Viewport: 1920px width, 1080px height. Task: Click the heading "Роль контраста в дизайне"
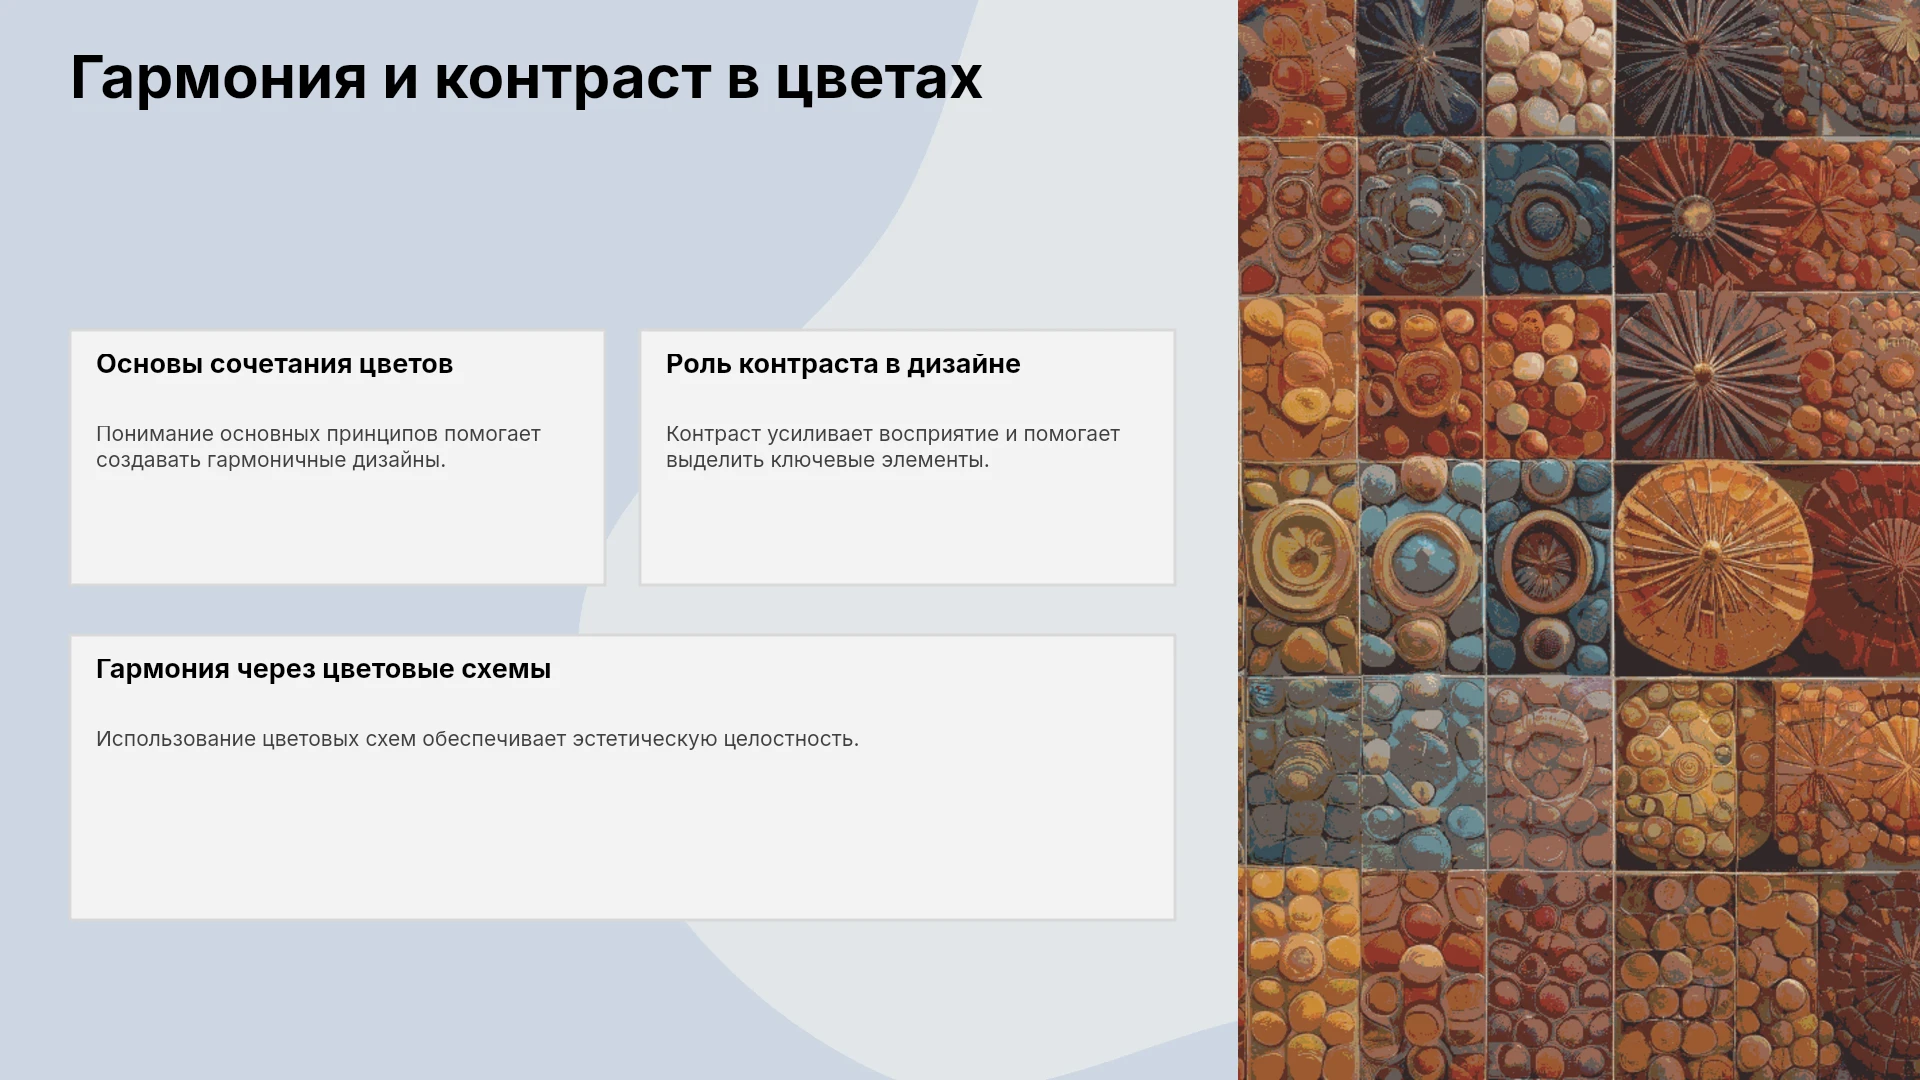[x=843, y=364]
